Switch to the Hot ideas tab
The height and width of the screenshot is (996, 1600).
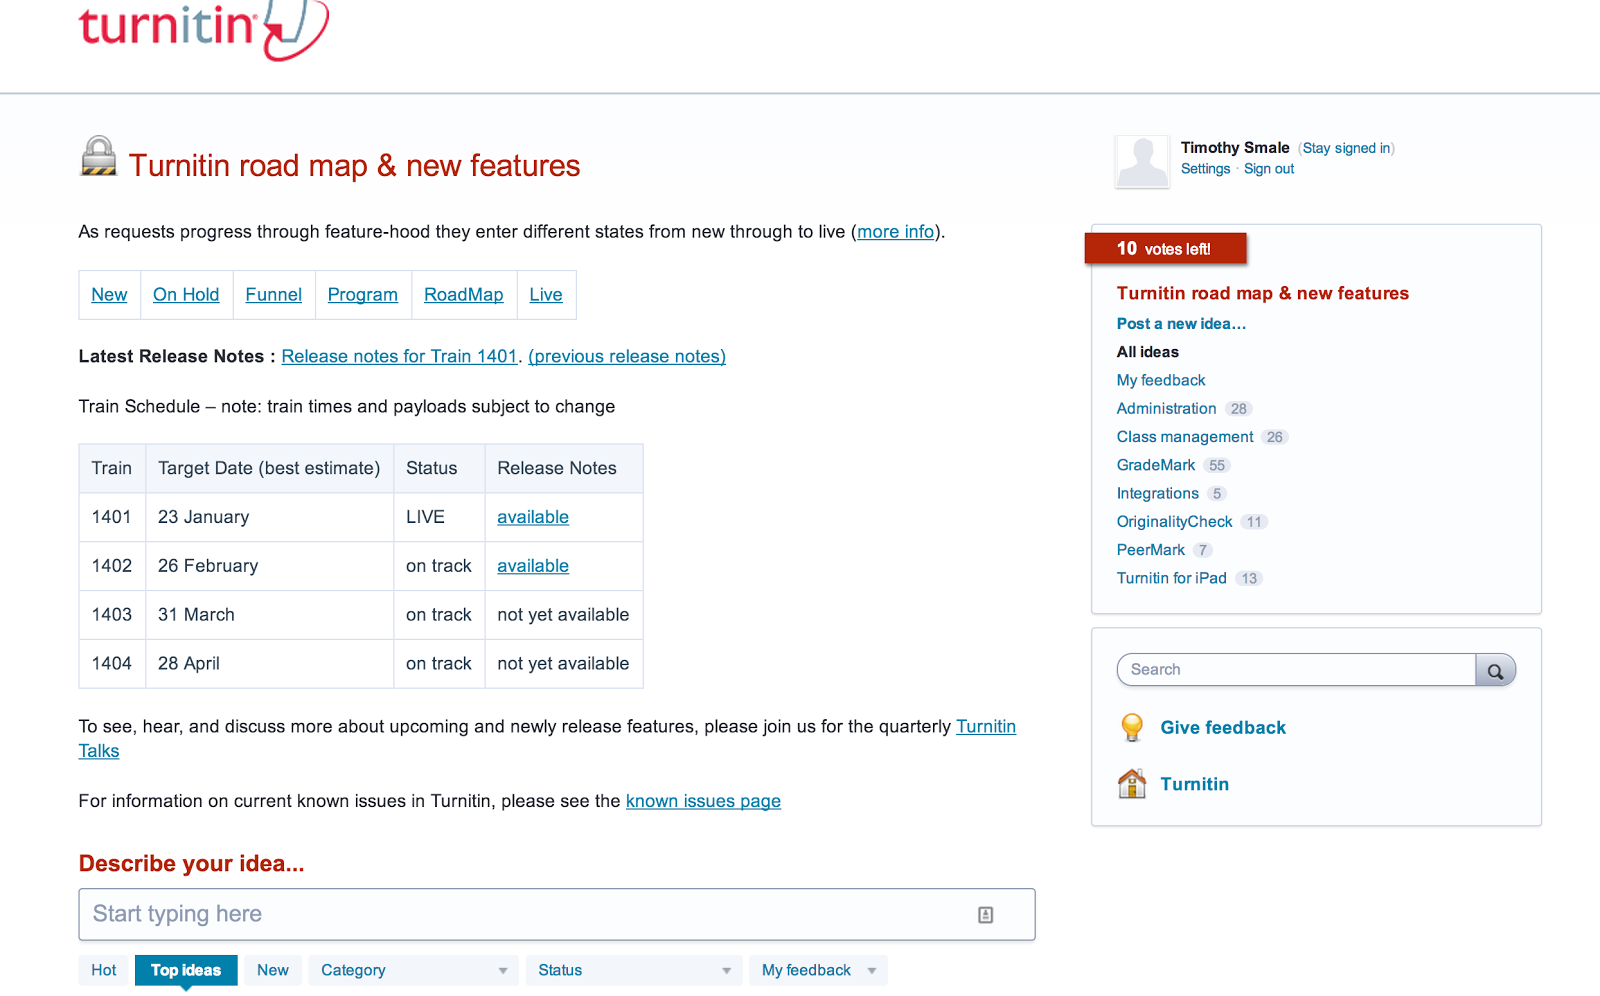point(104,970)
